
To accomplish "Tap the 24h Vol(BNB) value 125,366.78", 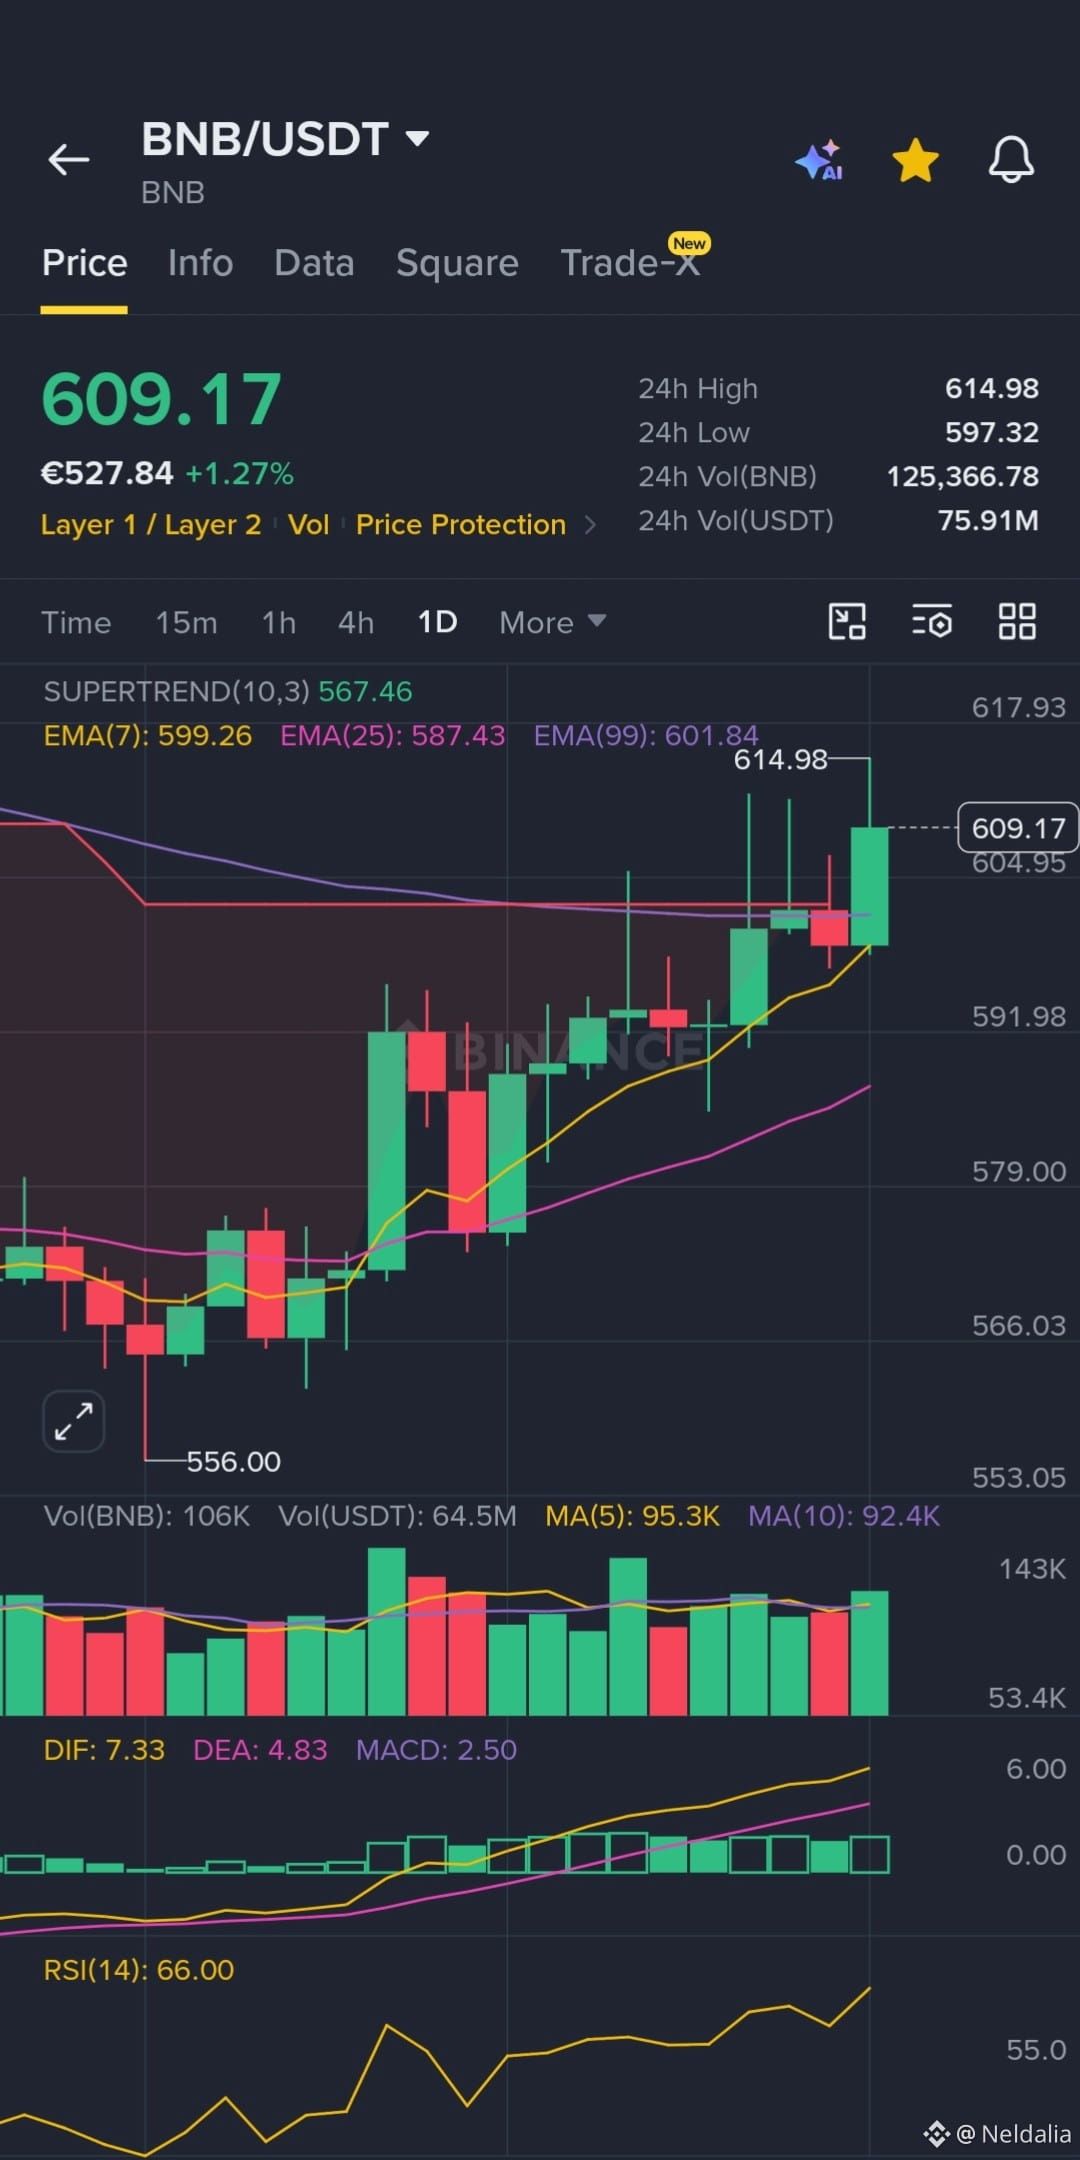I will point(963,476).
